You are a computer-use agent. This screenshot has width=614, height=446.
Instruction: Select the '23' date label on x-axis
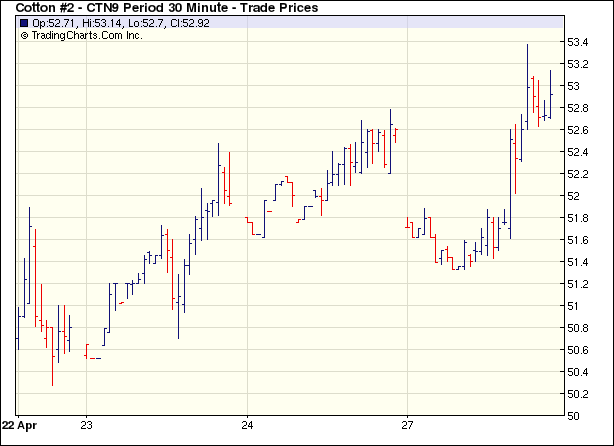[87, 423]
